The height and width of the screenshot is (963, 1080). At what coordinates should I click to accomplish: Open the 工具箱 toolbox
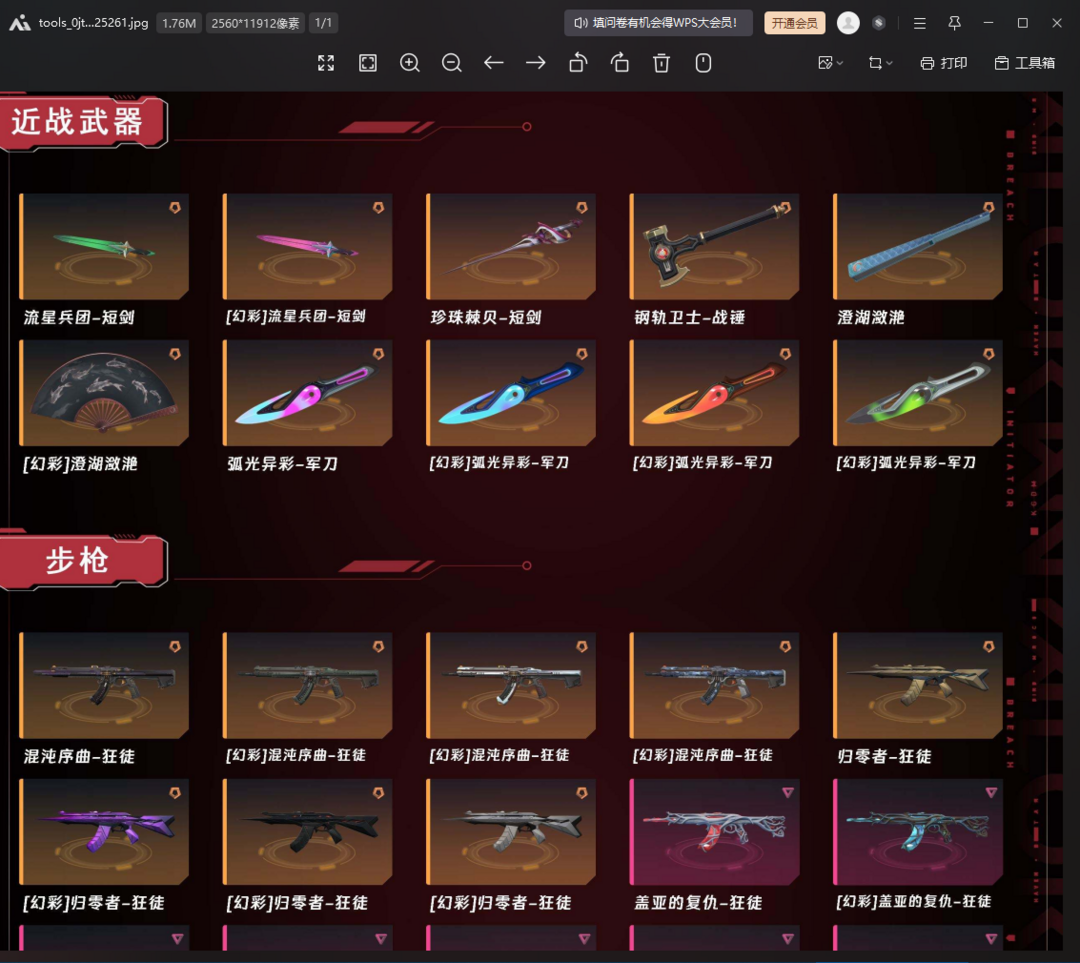(1025, 63)
